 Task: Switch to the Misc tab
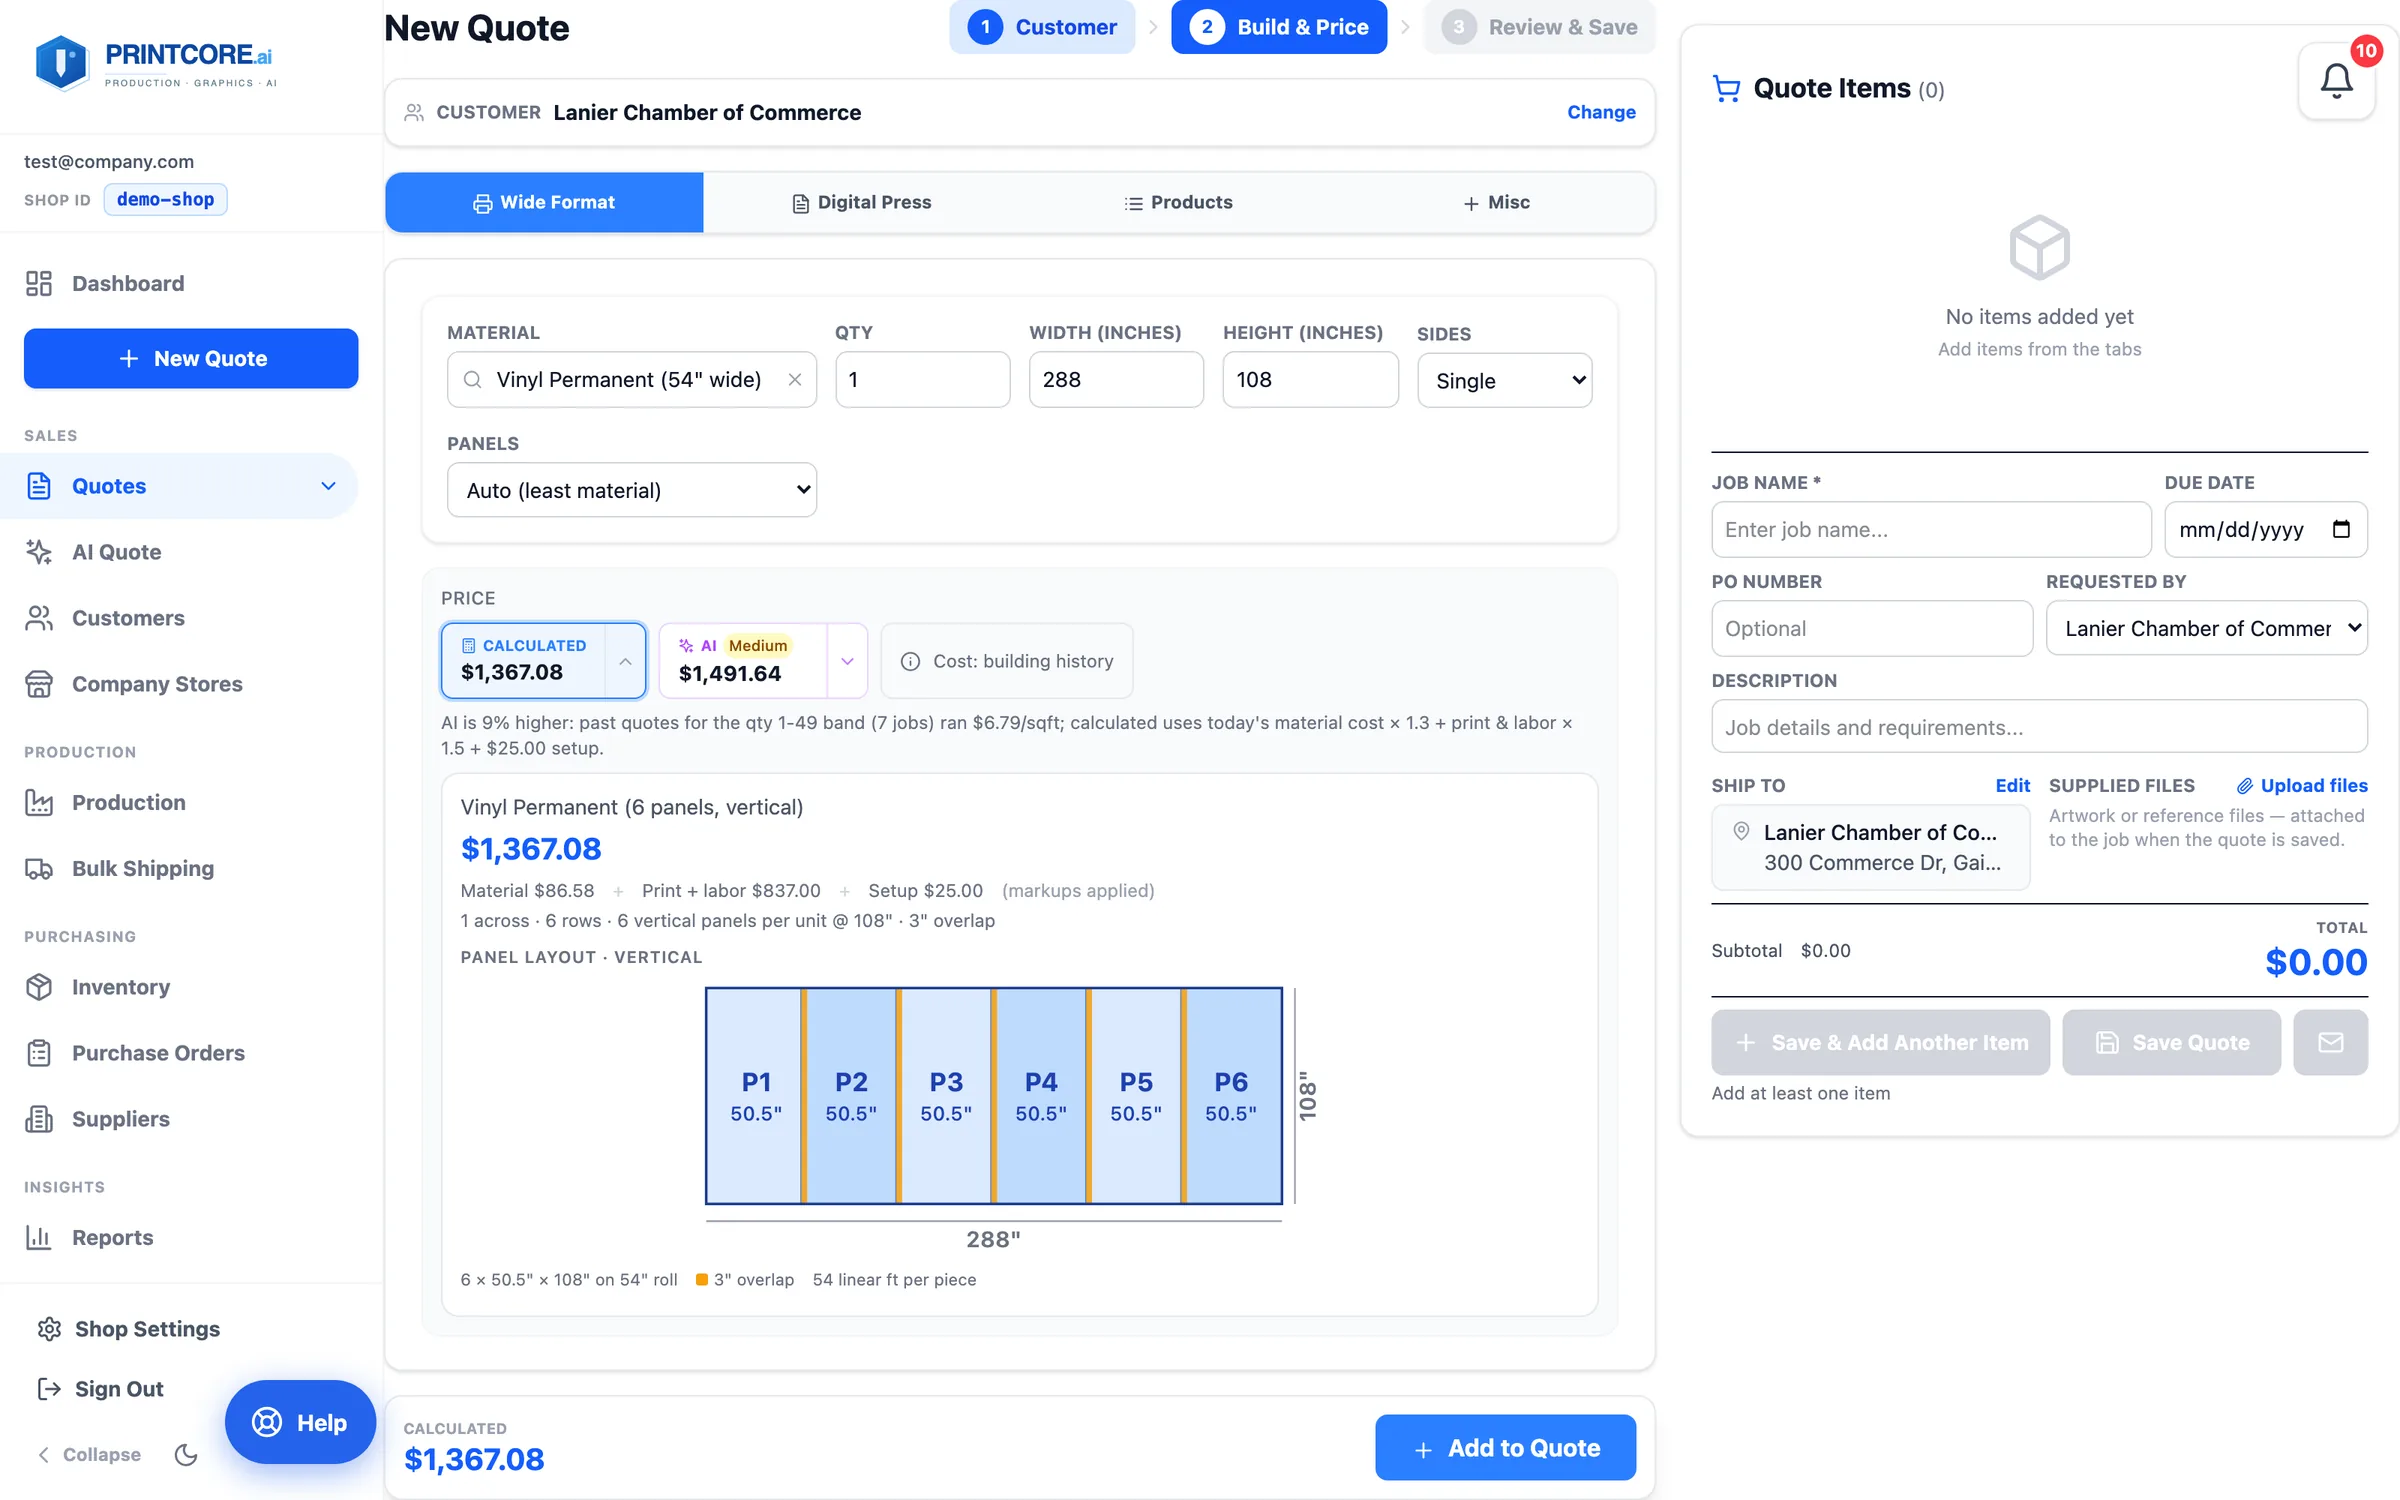[1496, 202]
